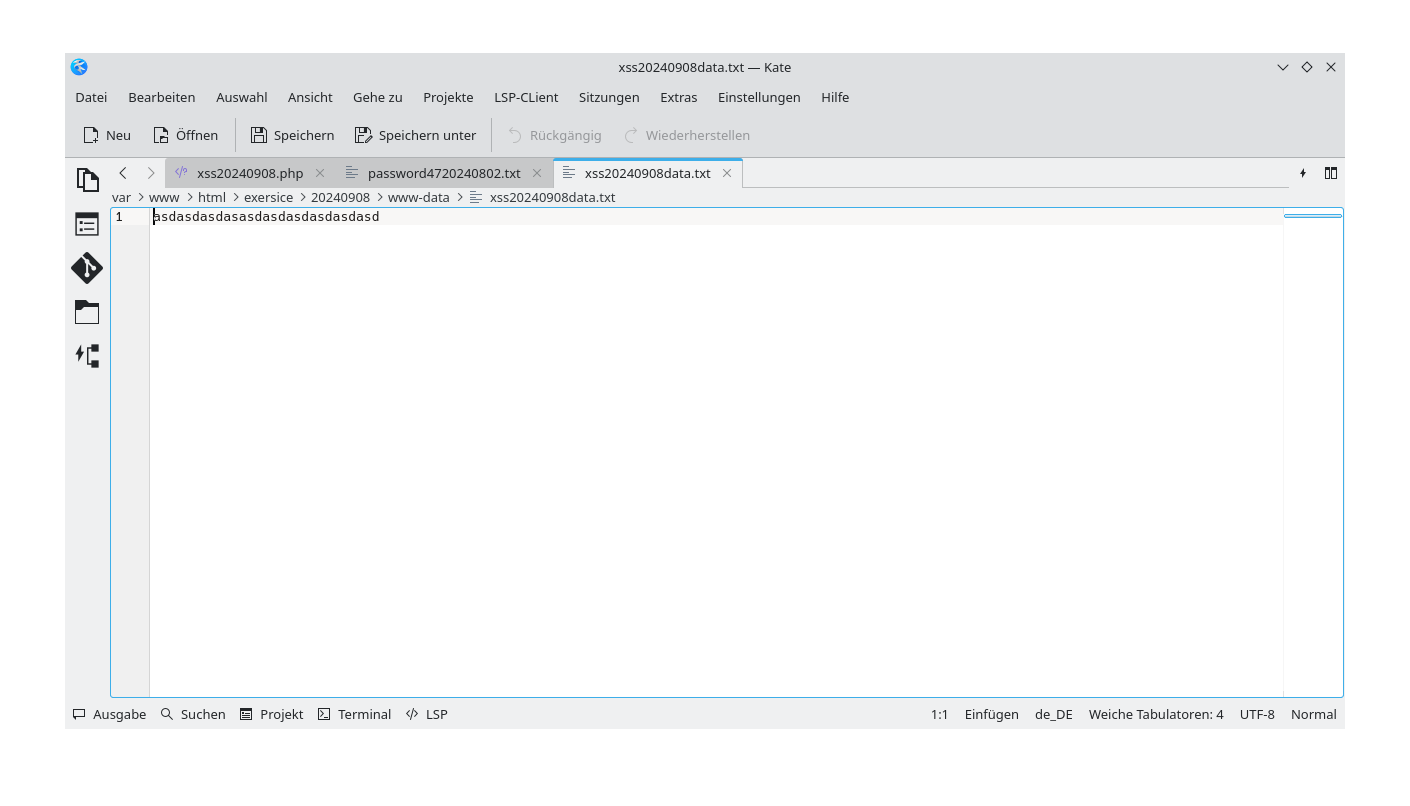Open the UTF-8 encoding selector
The image size is (1410, 806).
click(1257, 714)
